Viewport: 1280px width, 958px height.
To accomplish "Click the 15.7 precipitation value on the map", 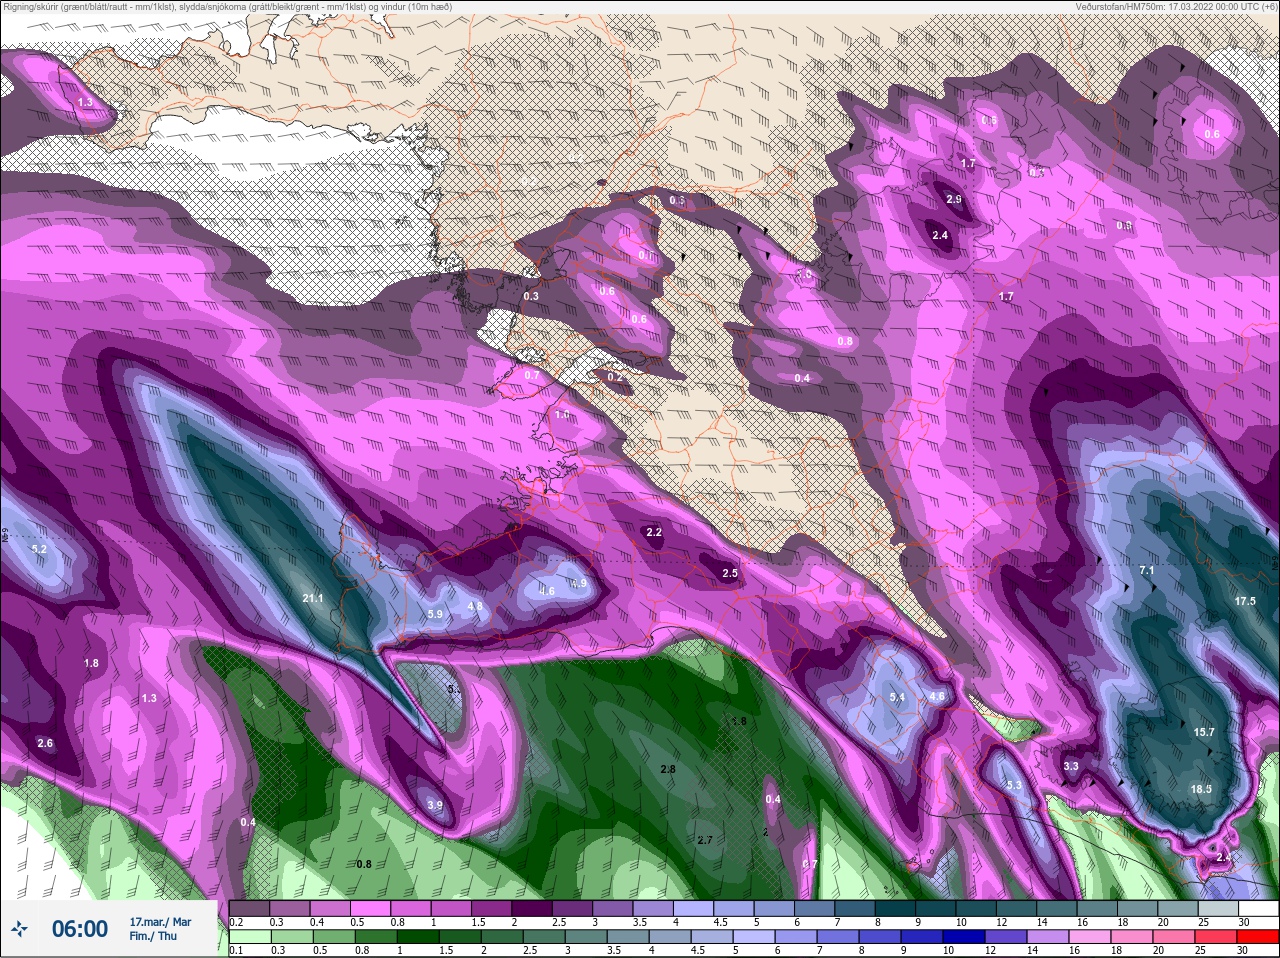I will point(1204,732).
